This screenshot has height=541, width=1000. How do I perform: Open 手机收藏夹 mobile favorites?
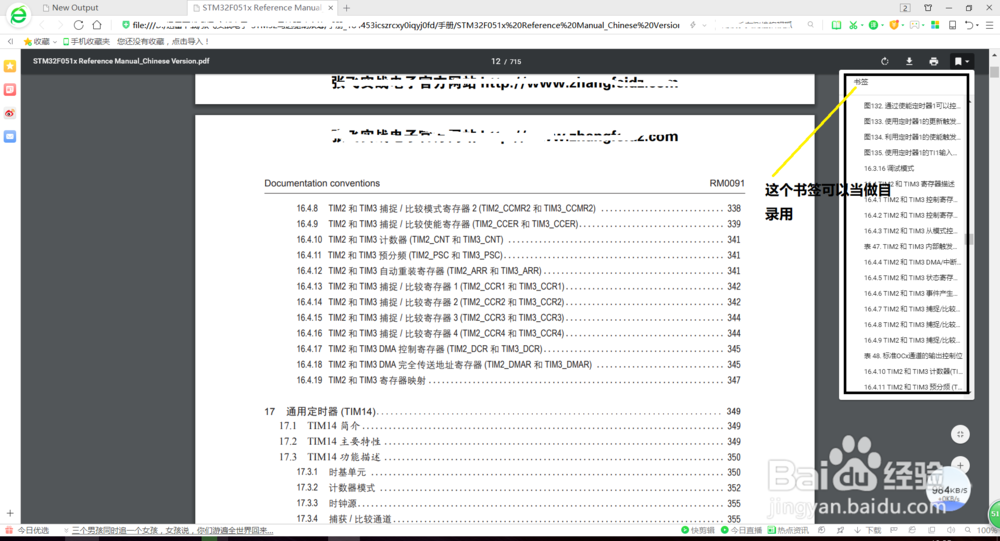86,41
